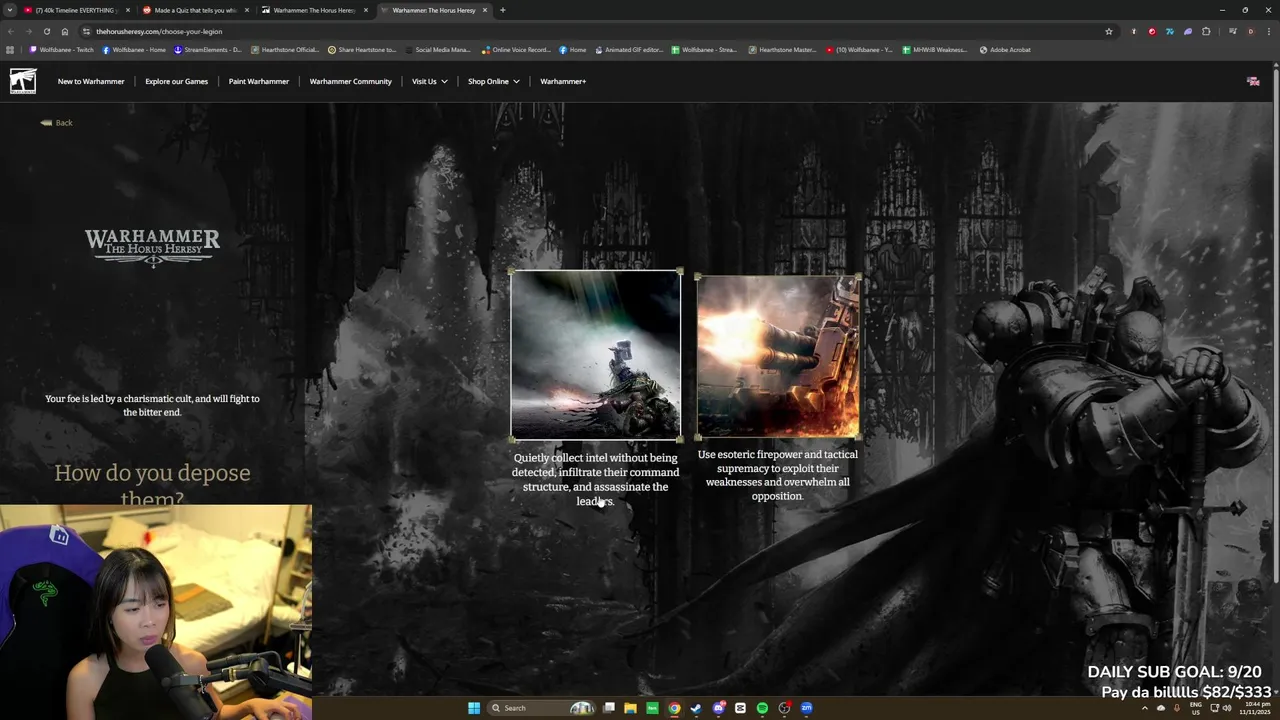
Task: Click the browser home icon
Action: [65, 31]
